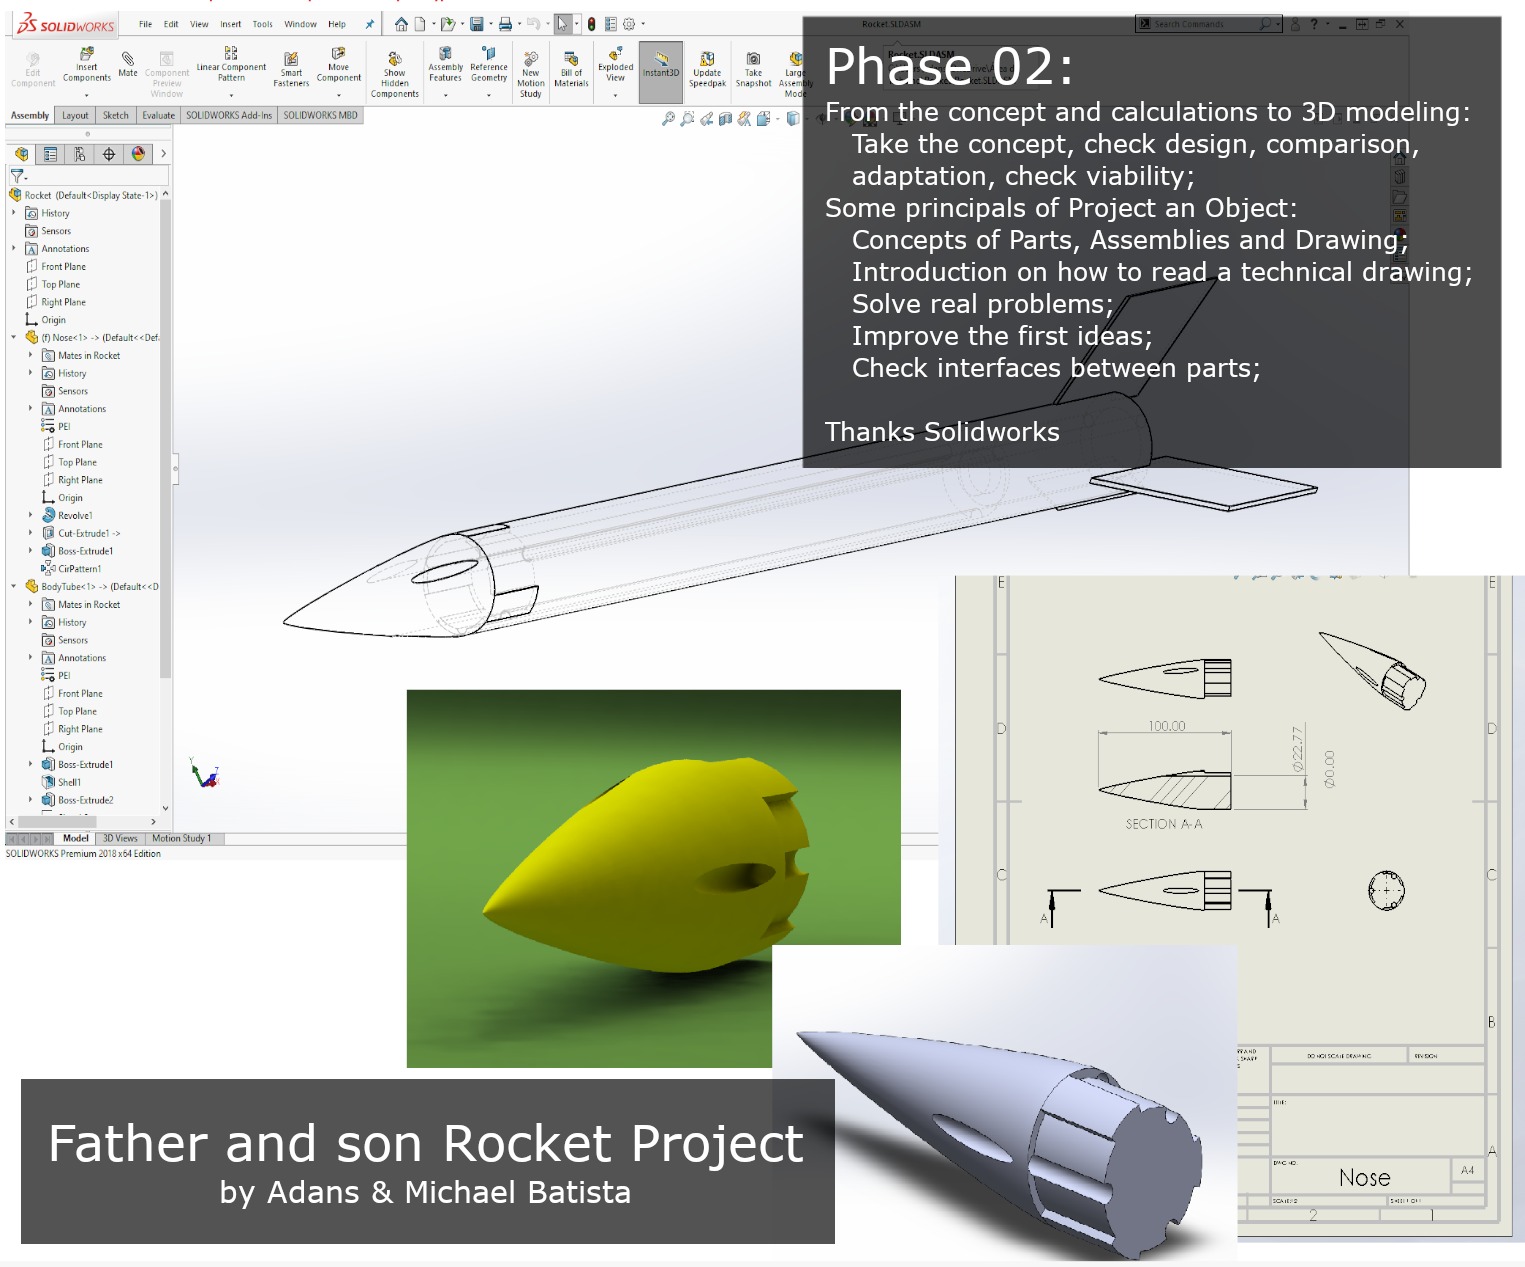Expand the Rocket History folder

pyautogui.click(x=14, y=213)
